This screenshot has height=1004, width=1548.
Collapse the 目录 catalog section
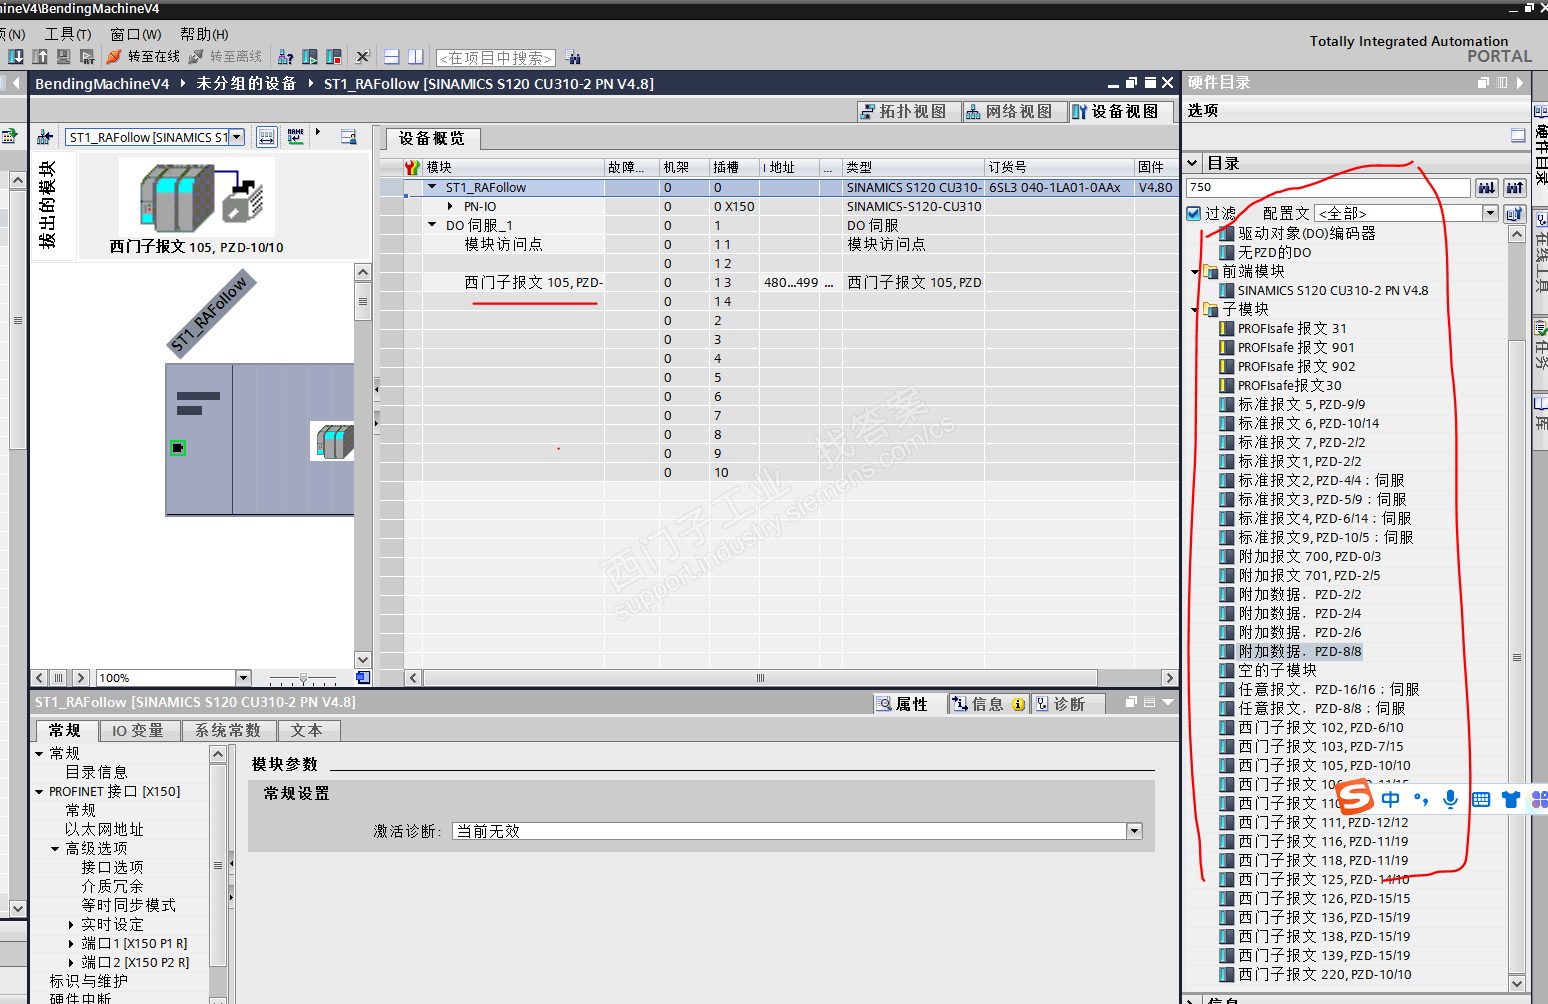click(1193, 163)
